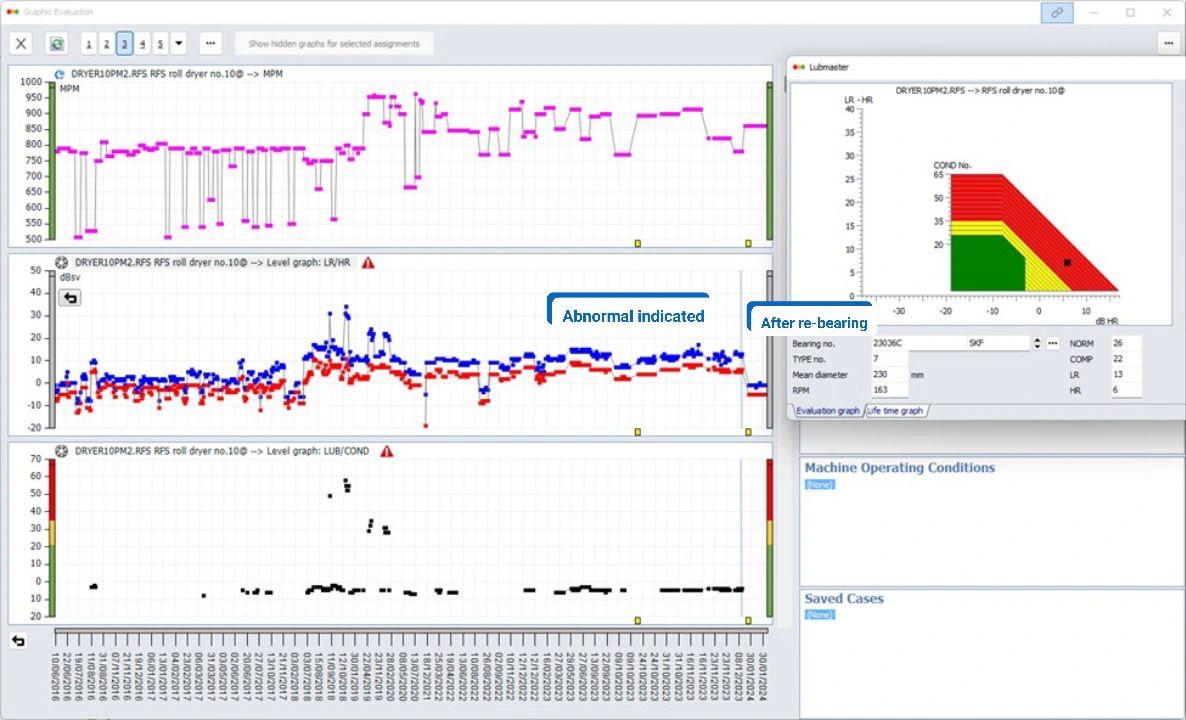This screenshot has height=720, width=1186.
Task: Switch to graph layout 5
Action: (160, 44)
